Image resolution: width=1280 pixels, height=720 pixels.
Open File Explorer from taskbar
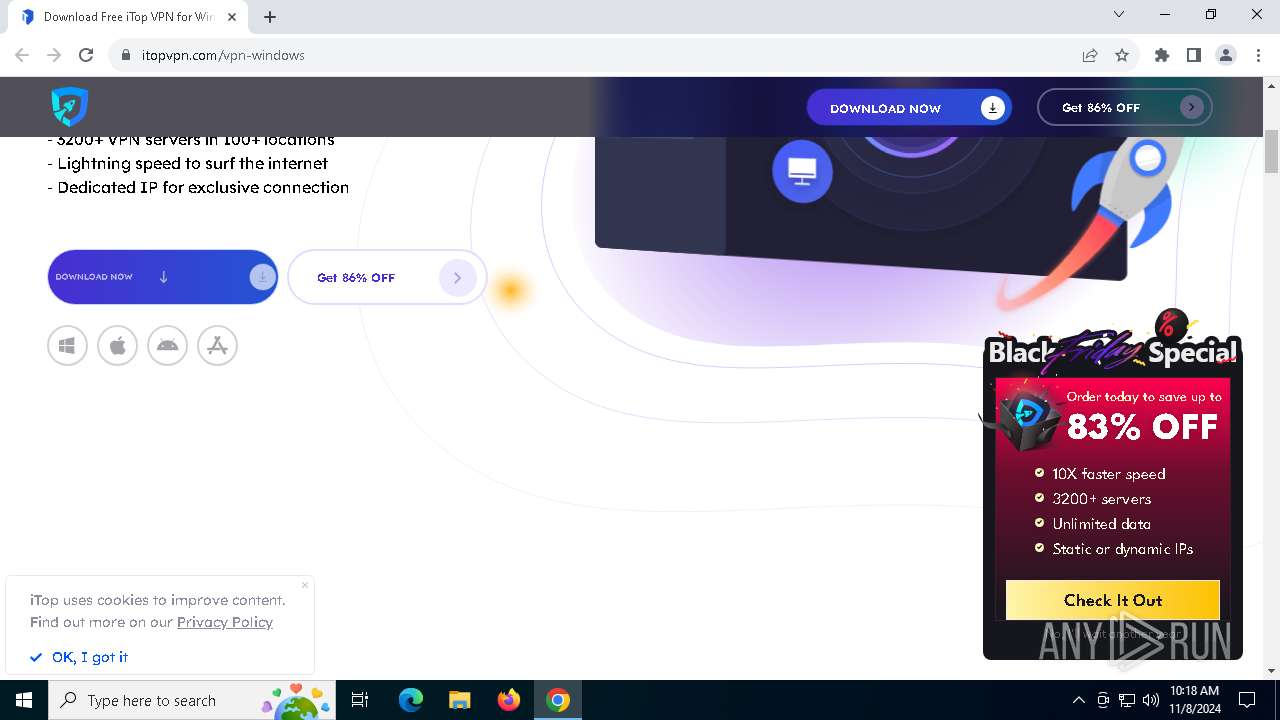click(x=460, y=700)
